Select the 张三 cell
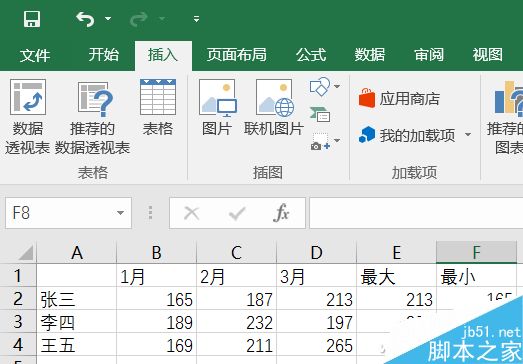523x364 pixels. (x=77, y=299)
